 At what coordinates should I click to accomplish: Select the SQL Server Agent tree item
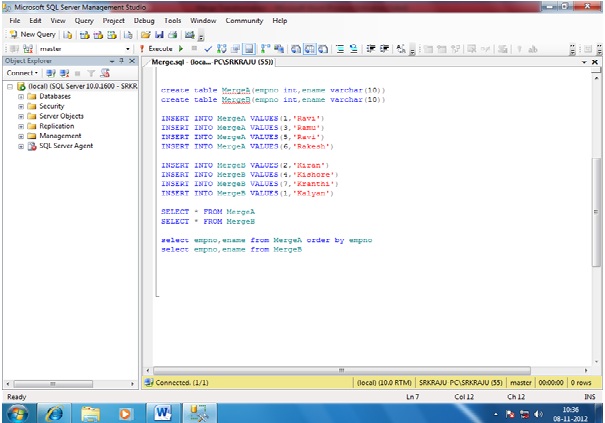pyautogui.click(x=65, y=147)
